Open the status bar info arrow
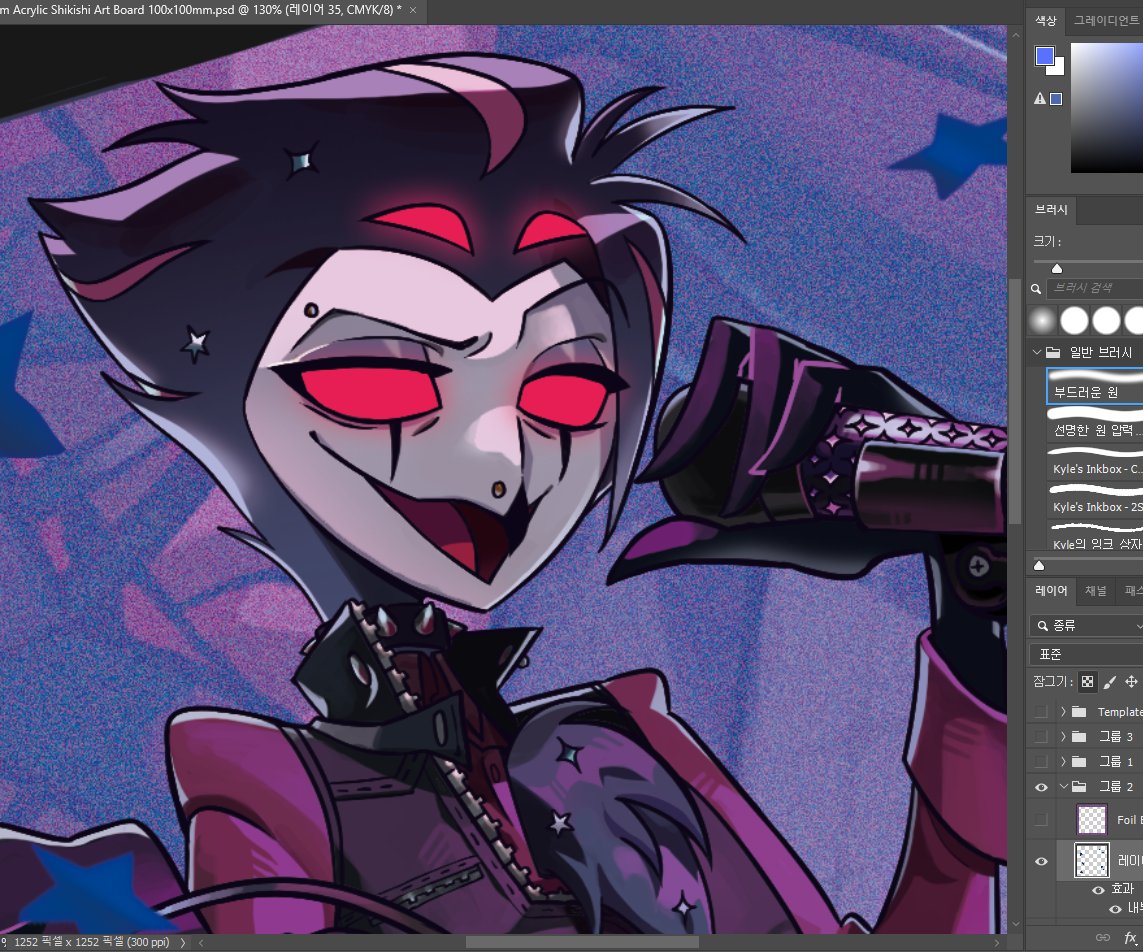The image size is (1143, 952). point(182,943)
